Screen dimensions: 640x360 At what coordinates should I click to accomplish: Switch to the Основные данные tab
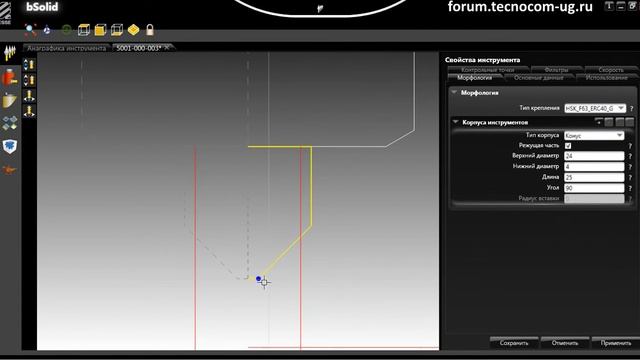[539, 78]
